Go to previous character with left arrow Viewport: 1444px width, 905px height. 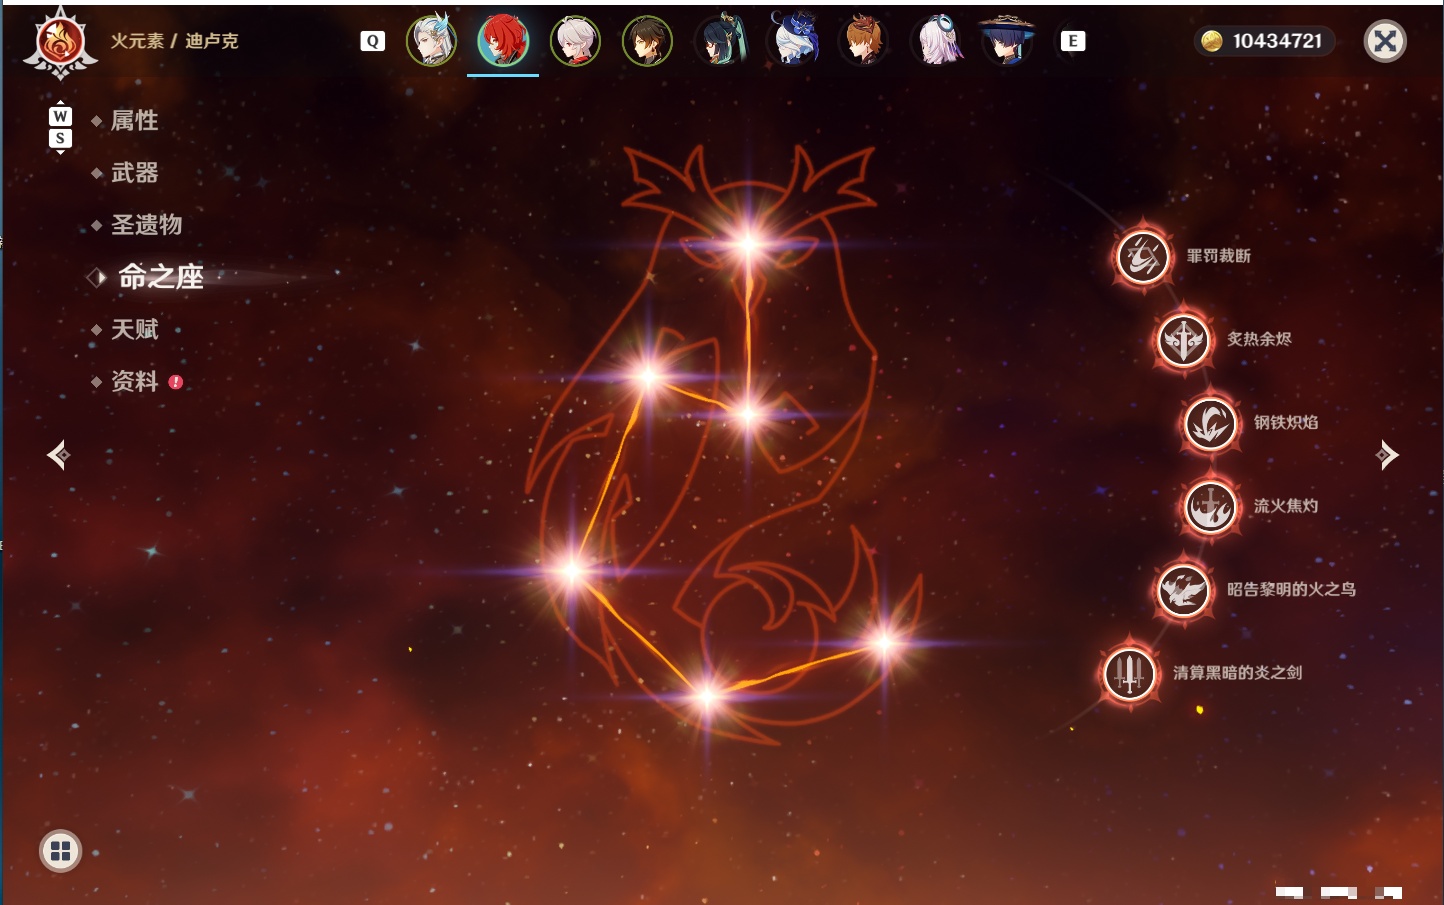[58, 455]
